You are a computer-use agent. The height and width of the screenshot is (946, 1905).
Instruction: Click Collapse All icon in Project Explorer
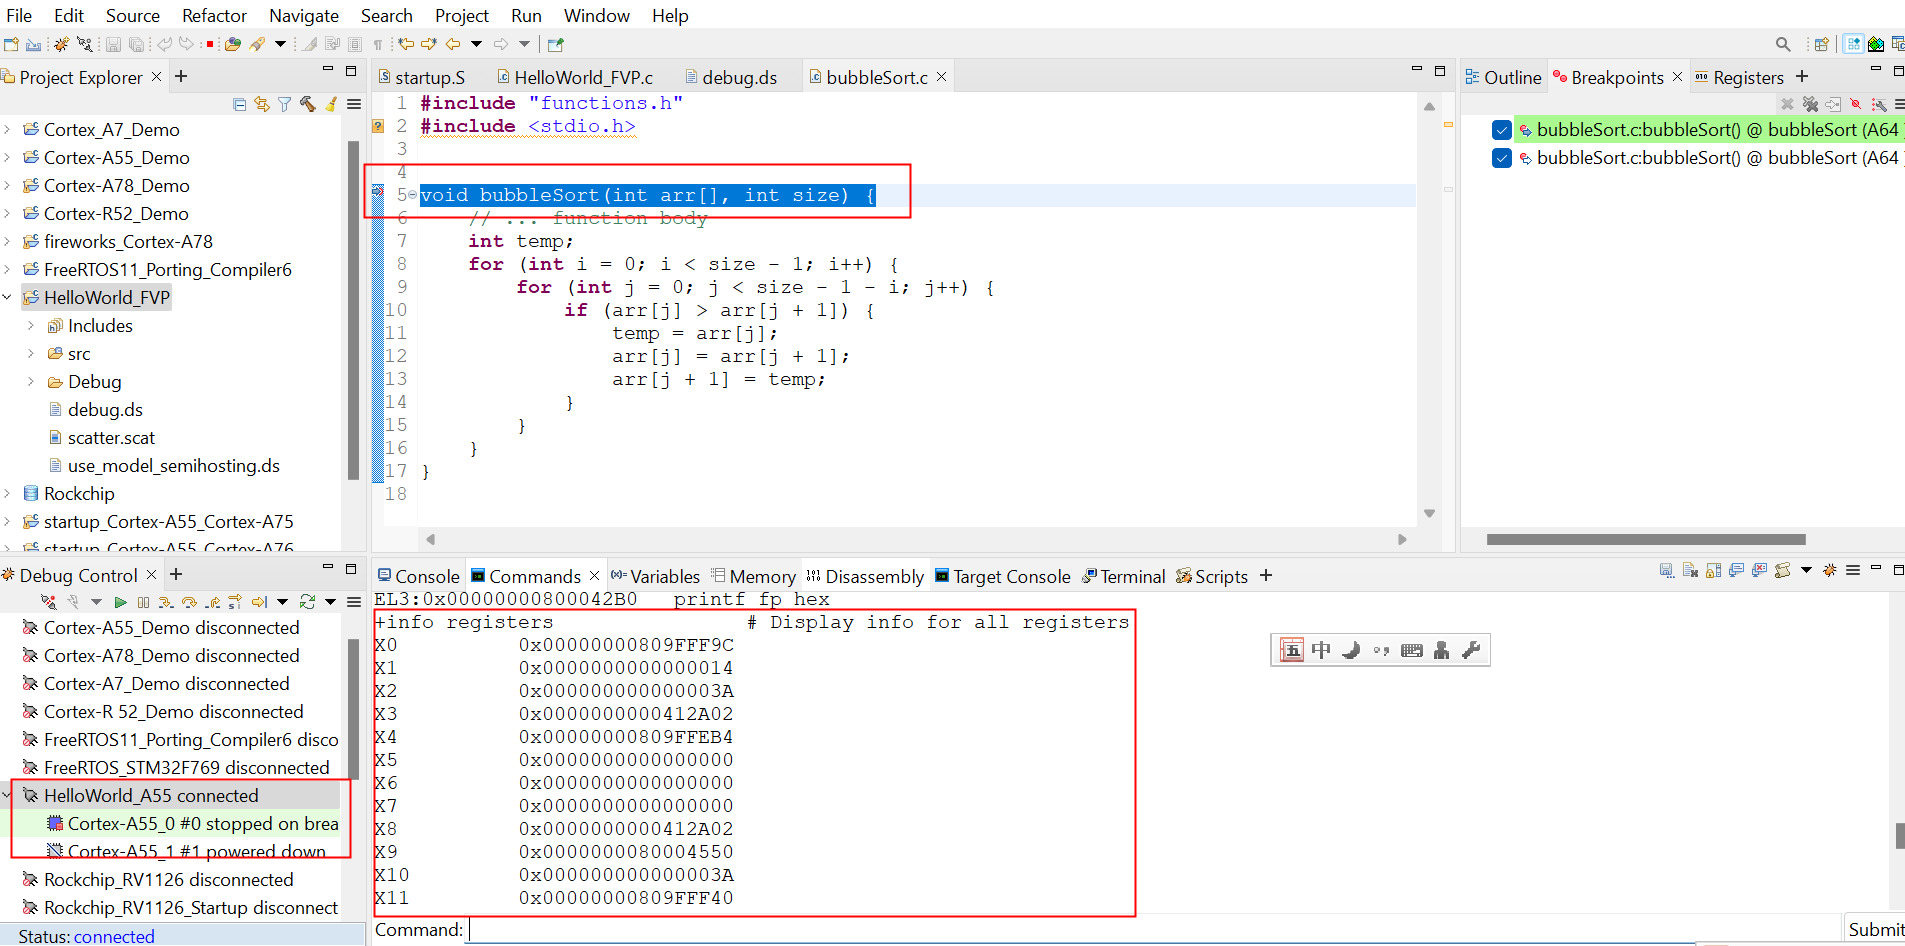239,104
